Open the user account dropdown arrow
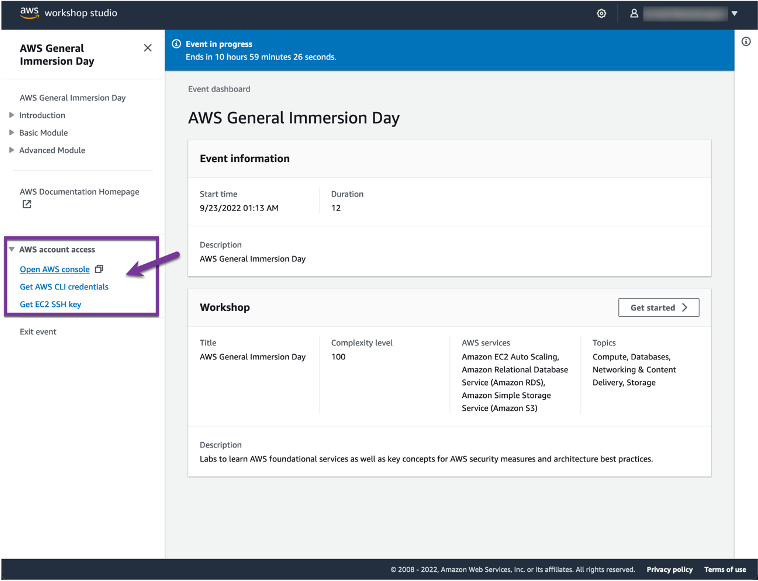758x581 pixels. [x=734, y=14]
